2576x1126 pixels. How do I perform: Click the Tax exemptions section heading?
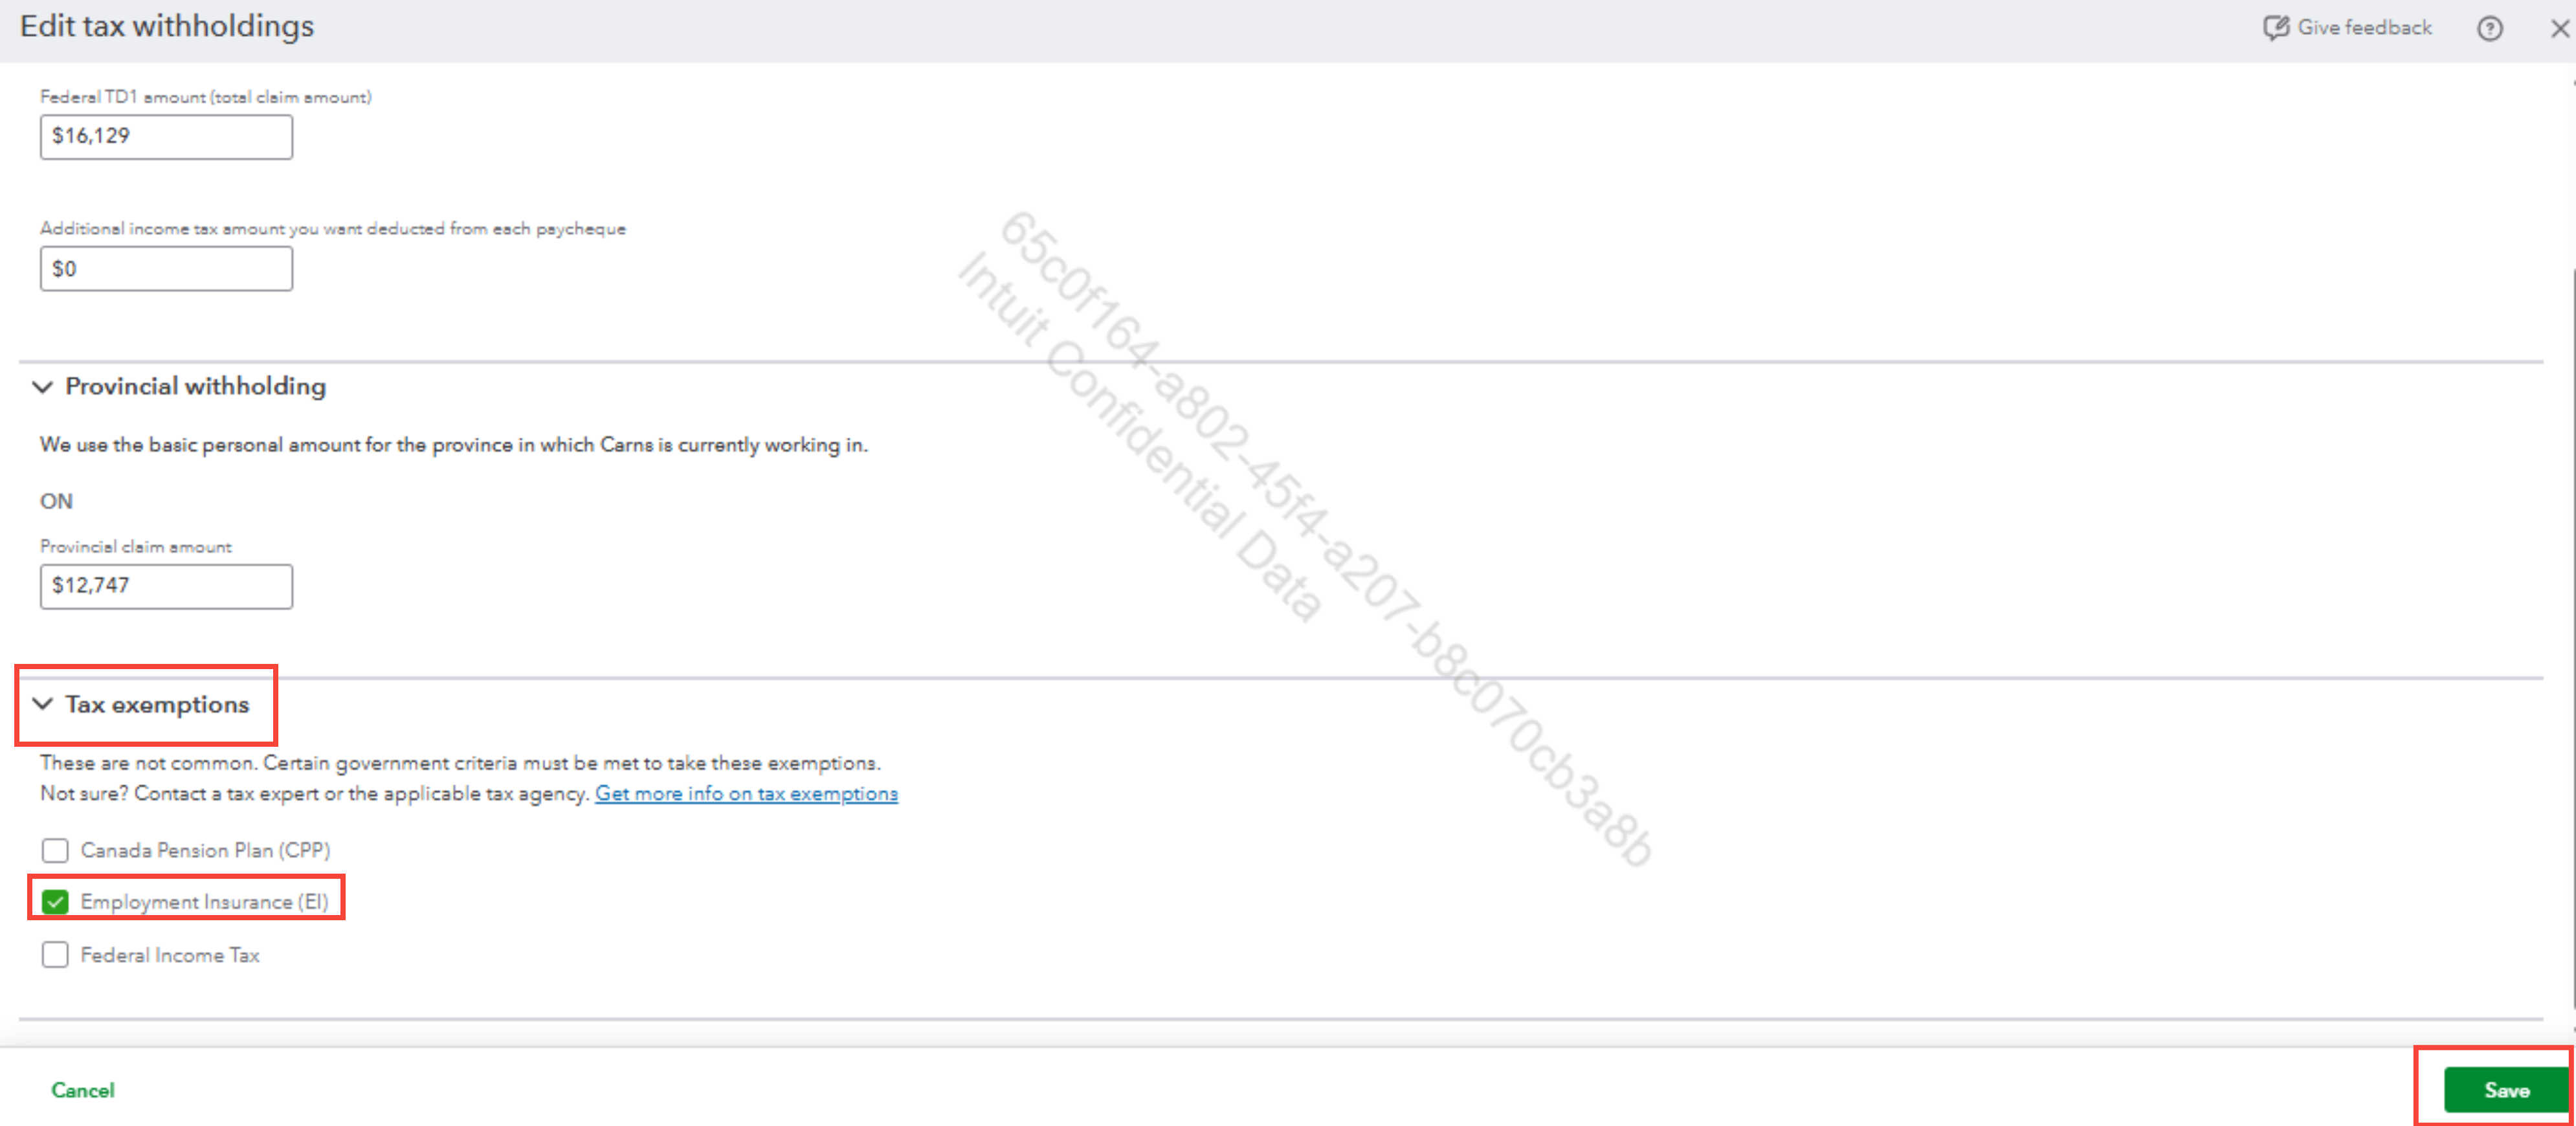pyautogui.click(x=157, y=705)
